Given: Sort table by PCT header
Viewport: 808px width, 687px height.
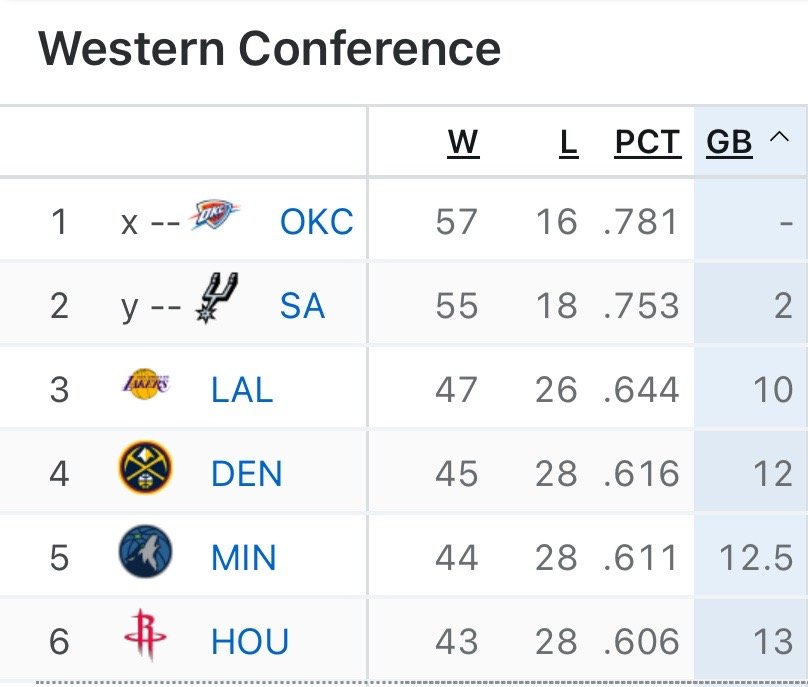Looking at the screenshot, I should point(647,143).
